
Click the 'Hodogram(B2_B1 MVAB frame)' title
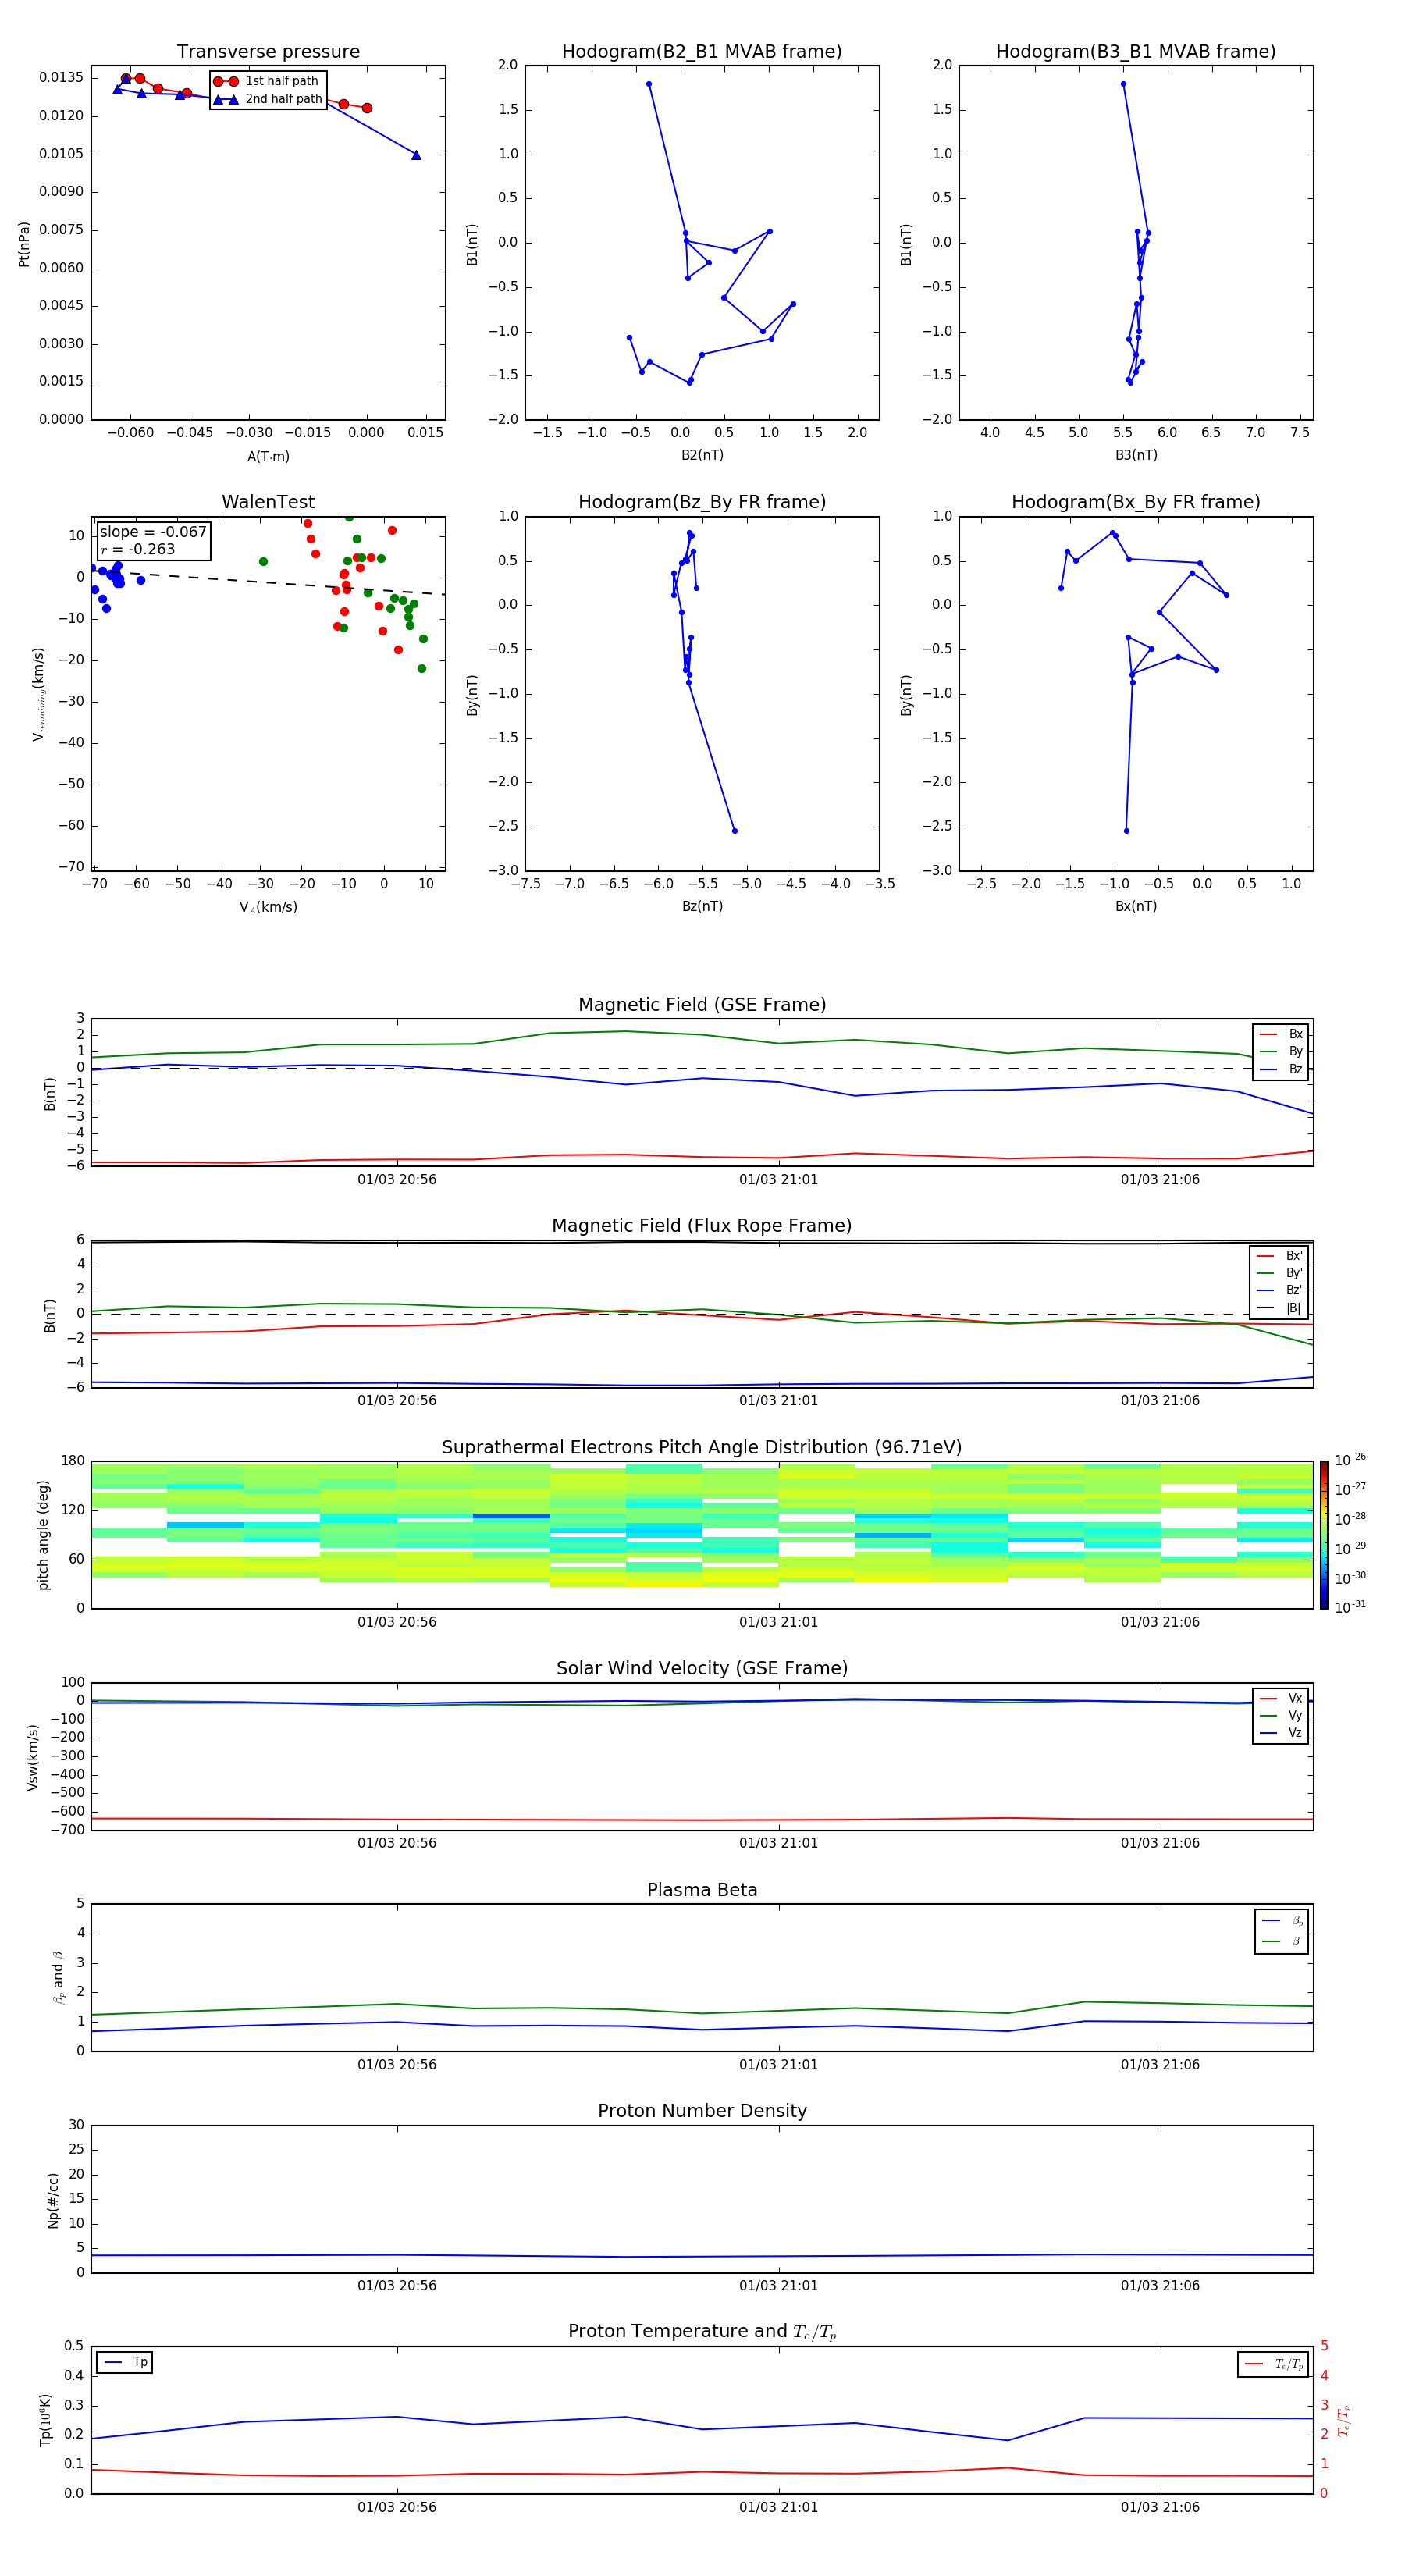click(702, 52)
